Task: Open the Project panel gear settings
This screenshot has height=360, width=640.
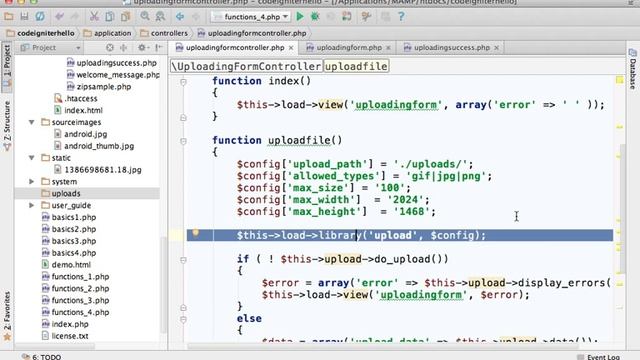Action: (x=142, y=48)
